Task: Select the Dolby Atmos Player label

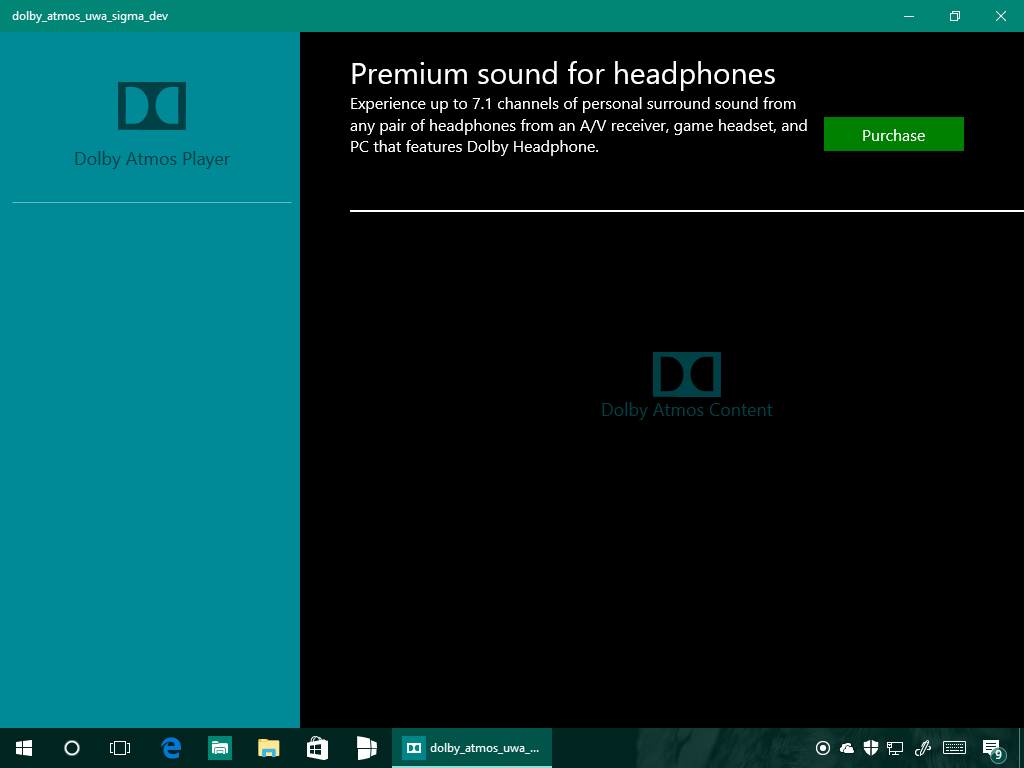Action: point(152,159)
